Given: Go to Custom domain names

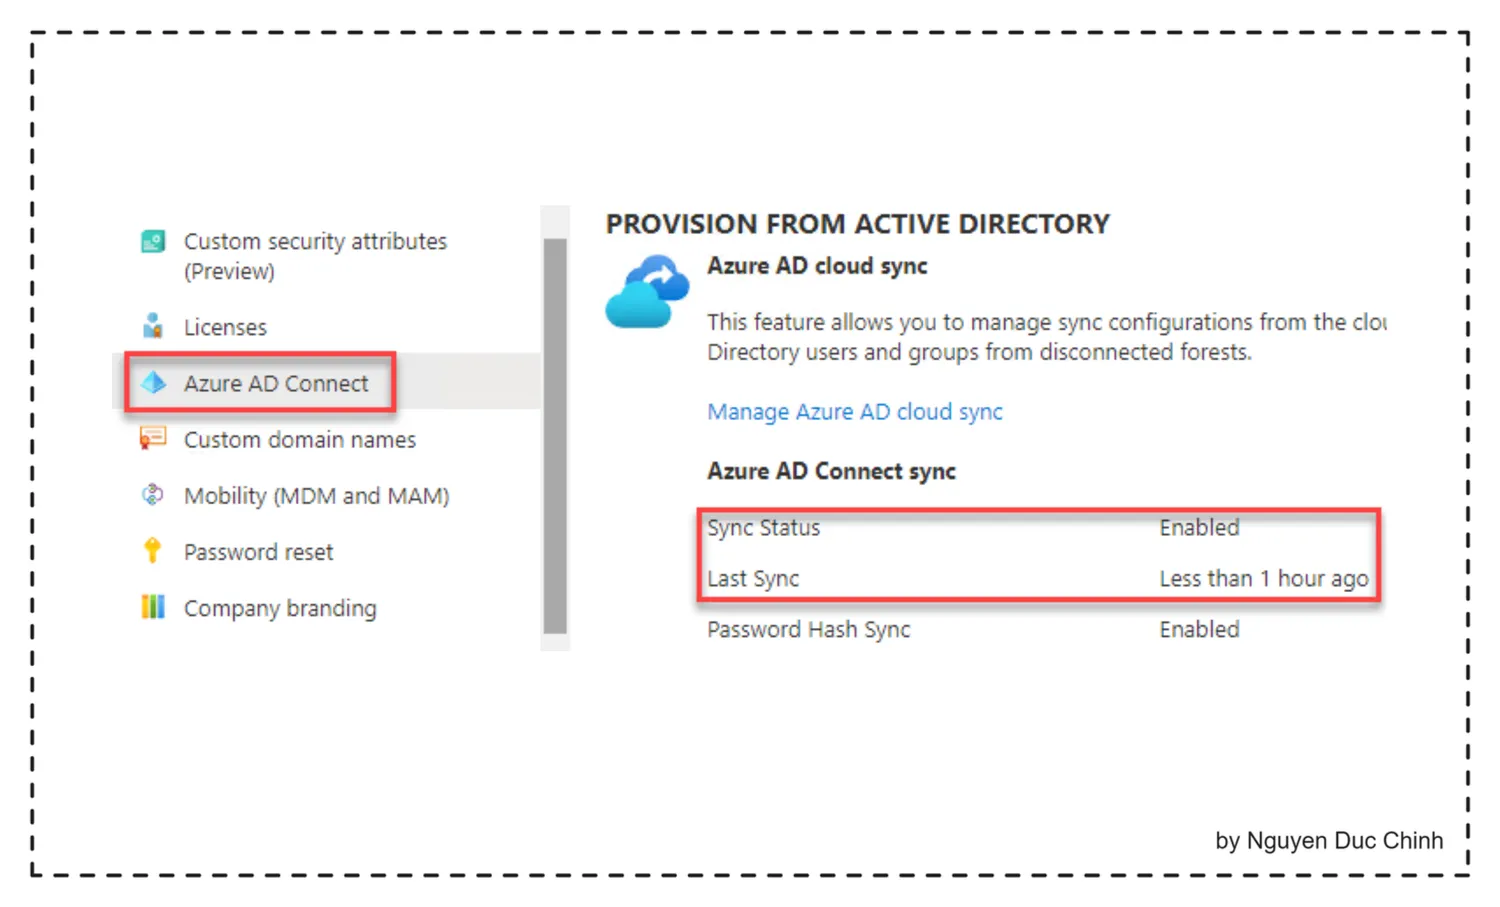Looking at the screenshot, I should point(300,439).
